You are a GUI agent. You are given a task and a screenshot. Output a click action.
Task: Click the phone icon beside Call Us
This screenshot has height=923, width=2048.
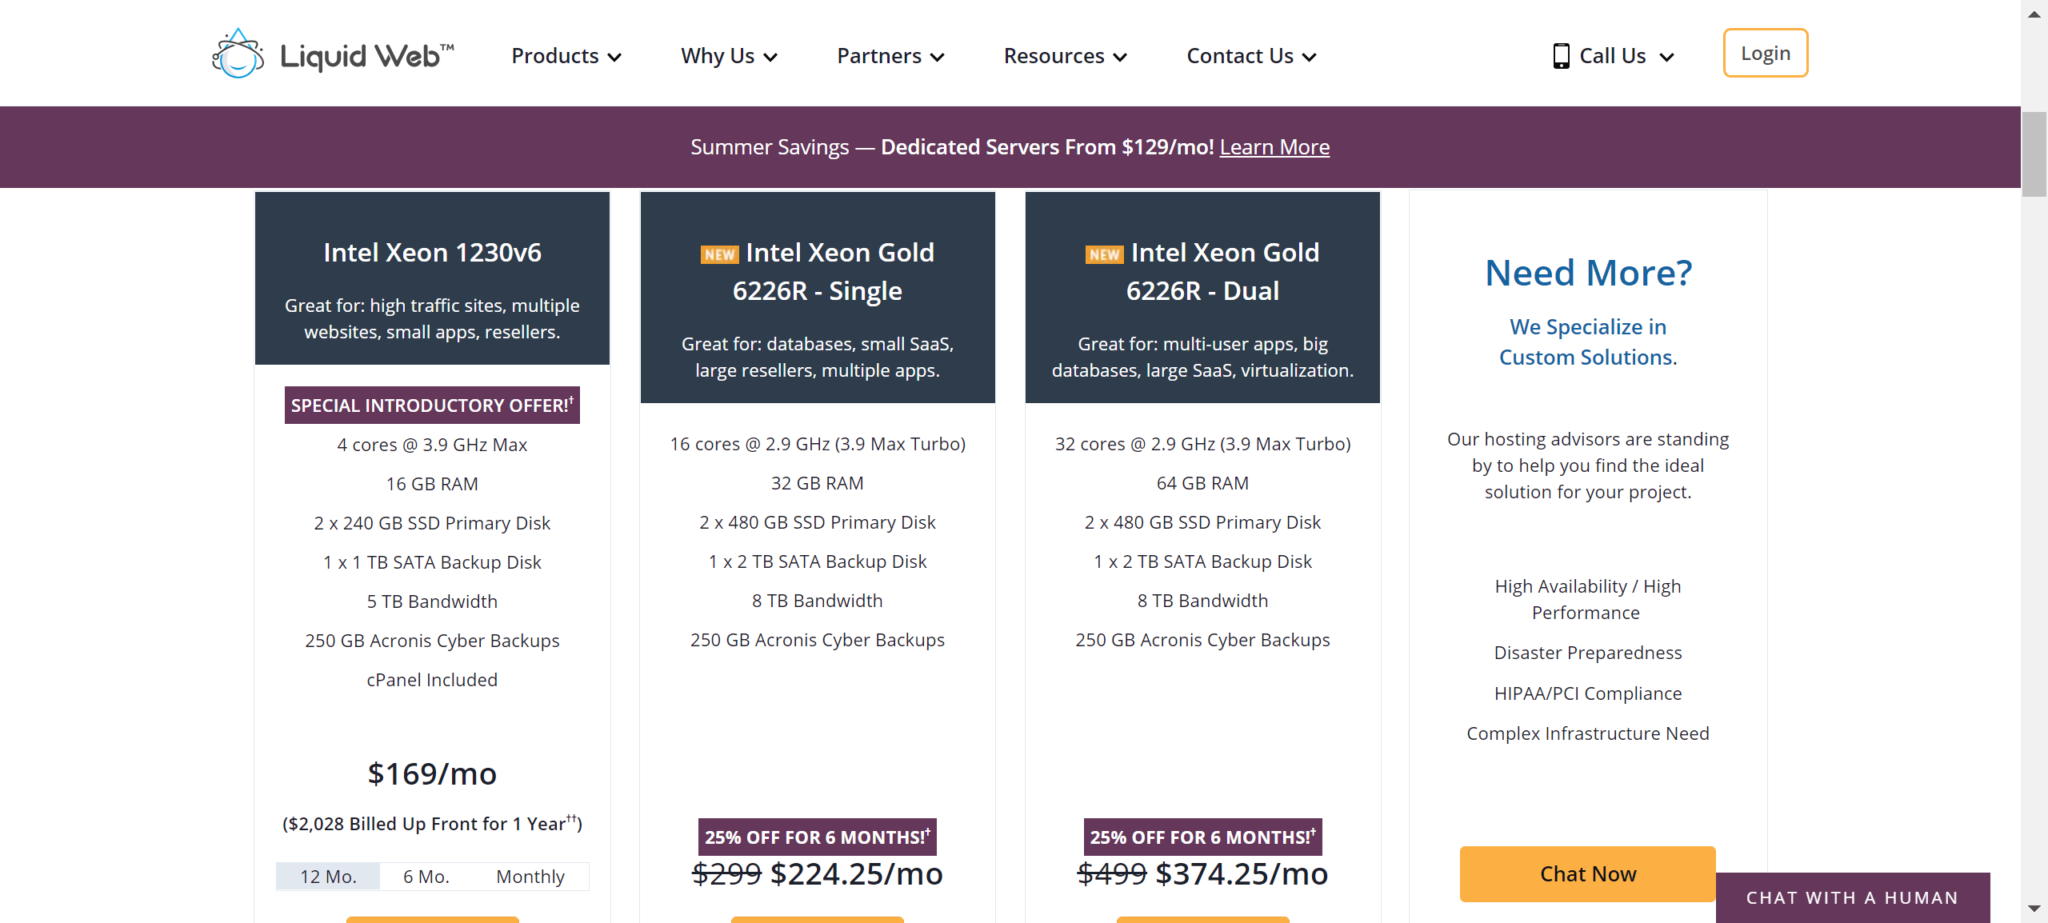(1560, 56)
